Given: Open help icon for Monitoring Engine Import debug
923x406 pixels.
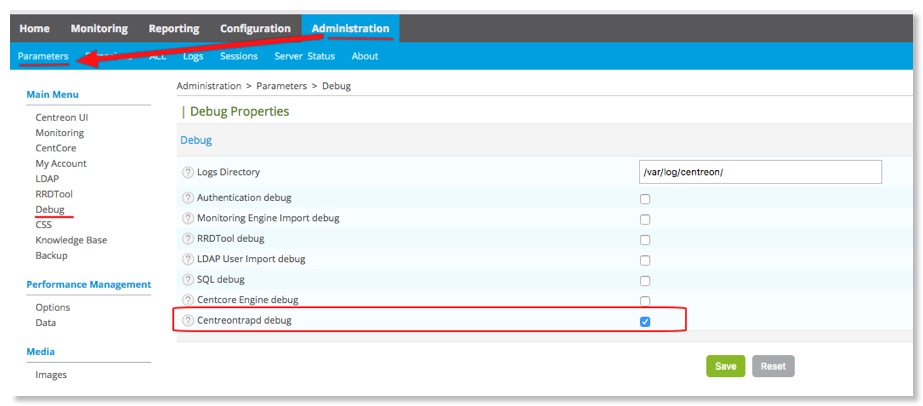Looking at the screenshot, I should click(x=188, y=218).
